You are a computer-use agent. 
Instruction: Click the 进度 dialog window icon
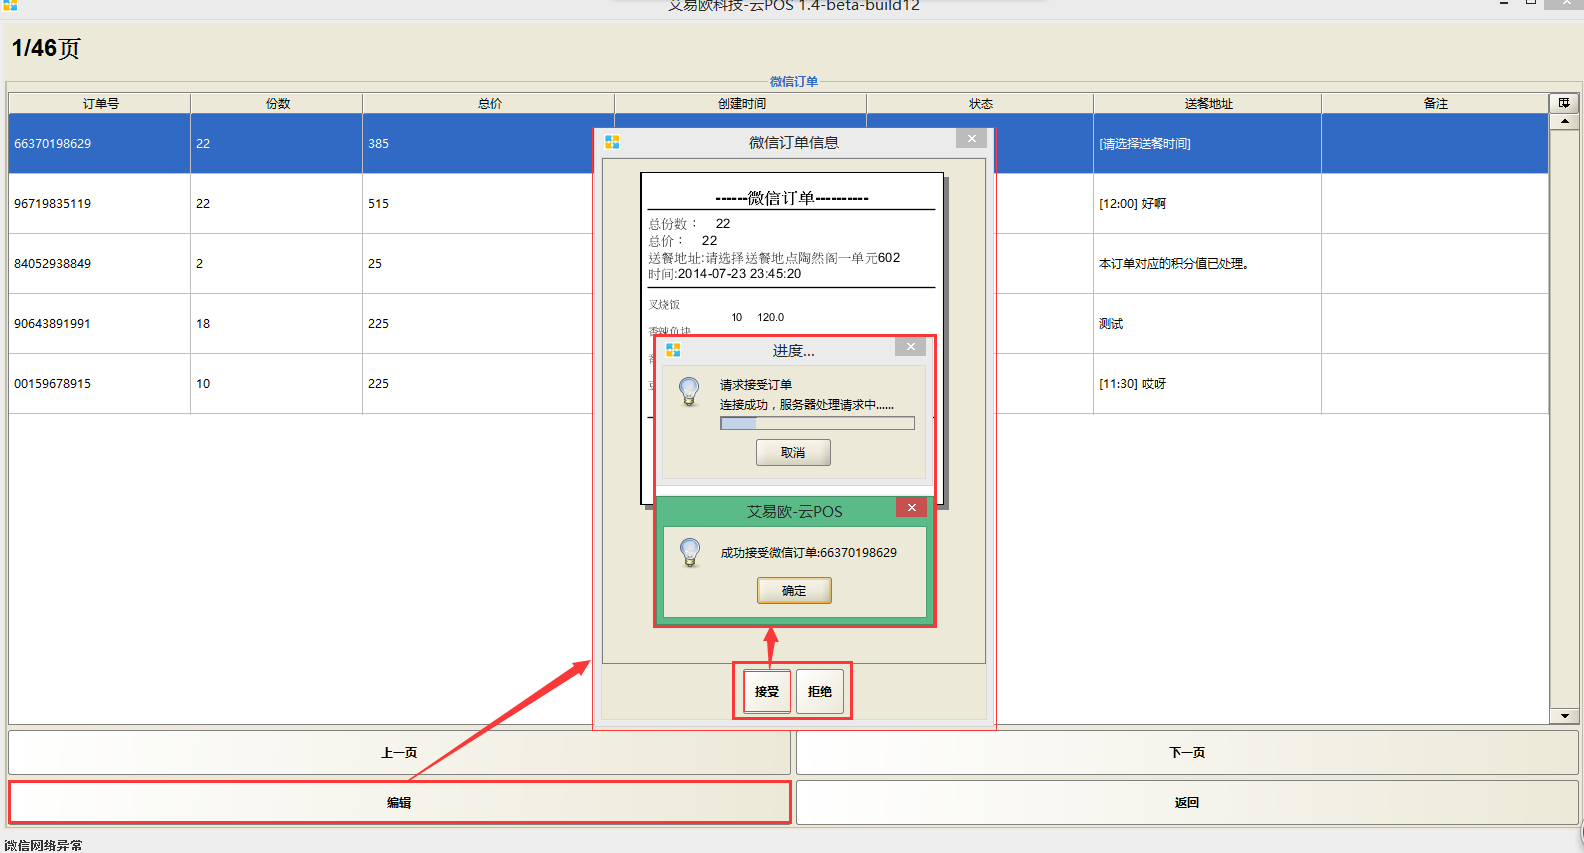tap(673, 350)
